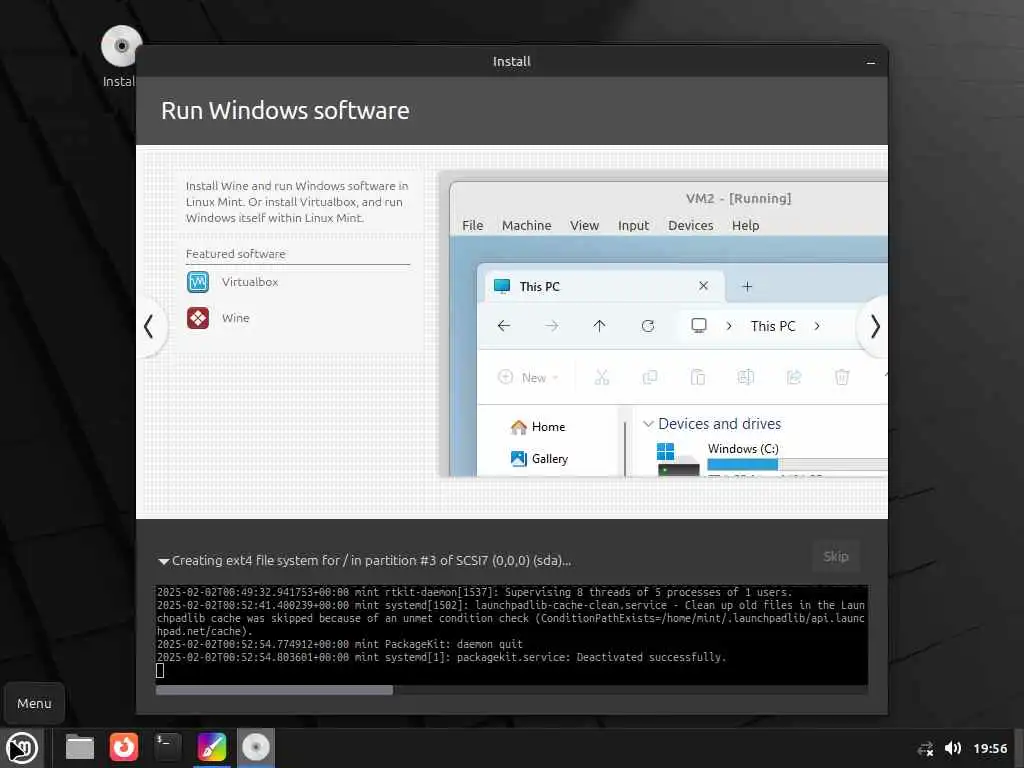Click the Windows (C:) usage bar
Screen dimensions: 1024x768
point(797,465)
